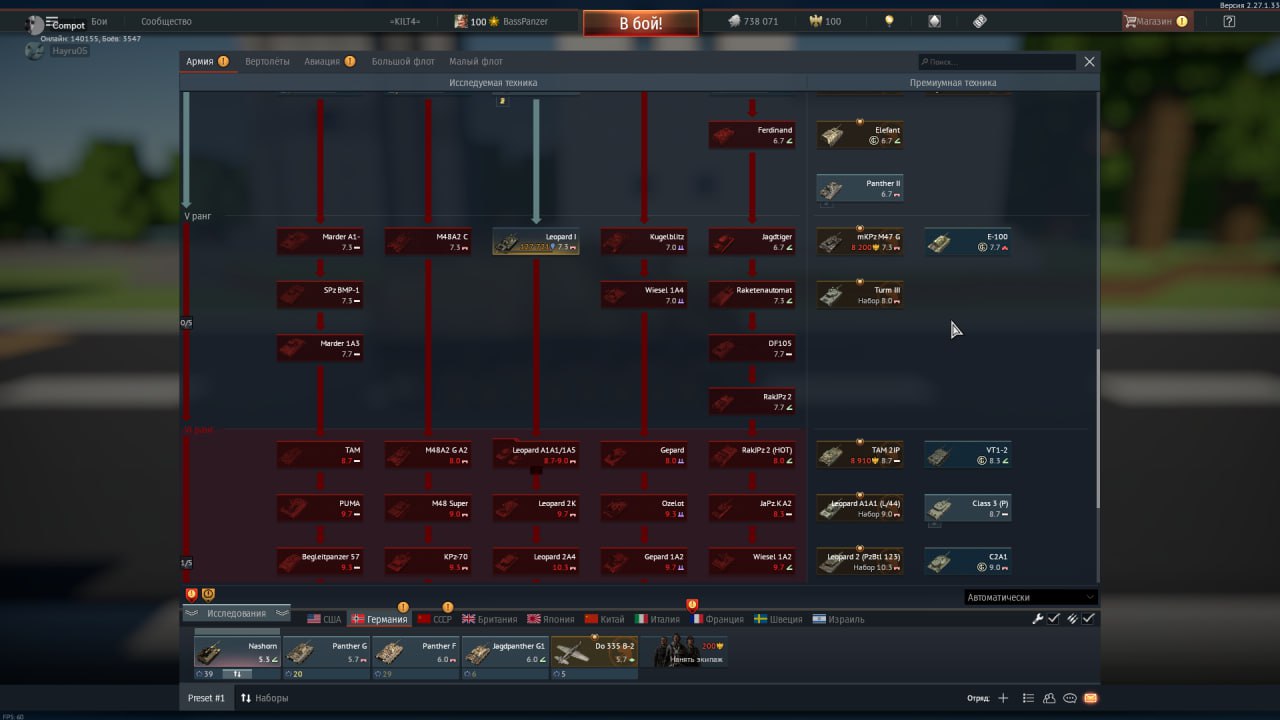Select the SPz BMP-1 vehicle card
1280x720 pixels.
click(320, 295)
